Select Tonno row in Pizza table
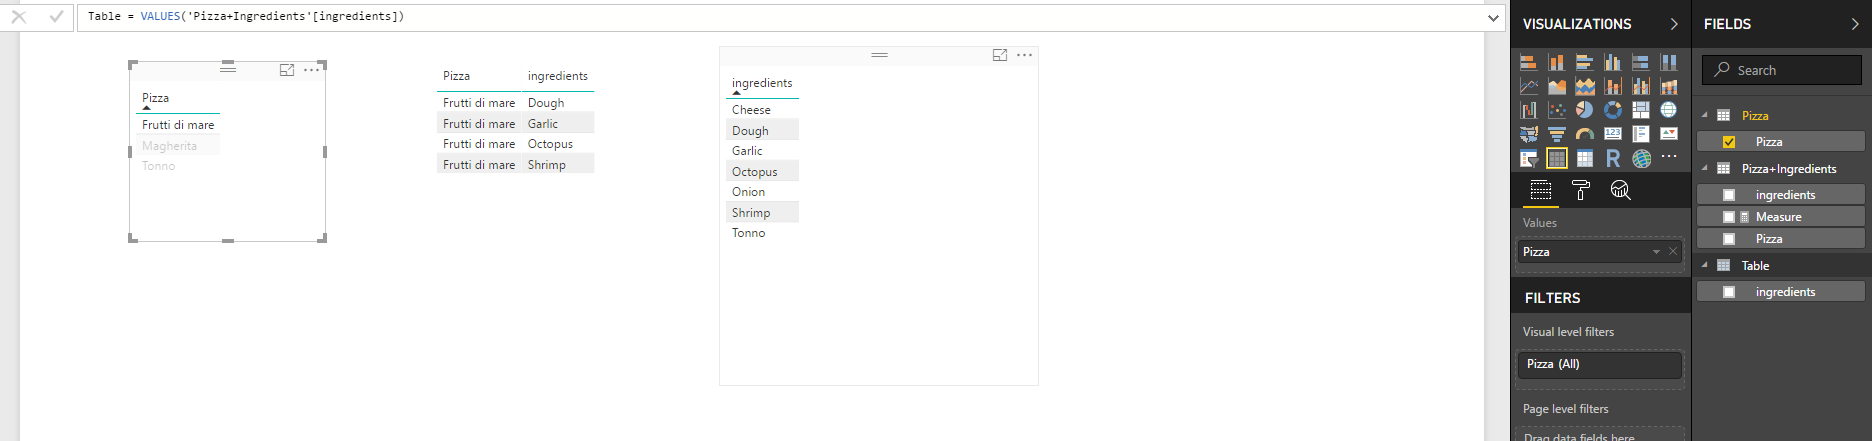This screenshot has width=1872, height=441. [178, 166]
